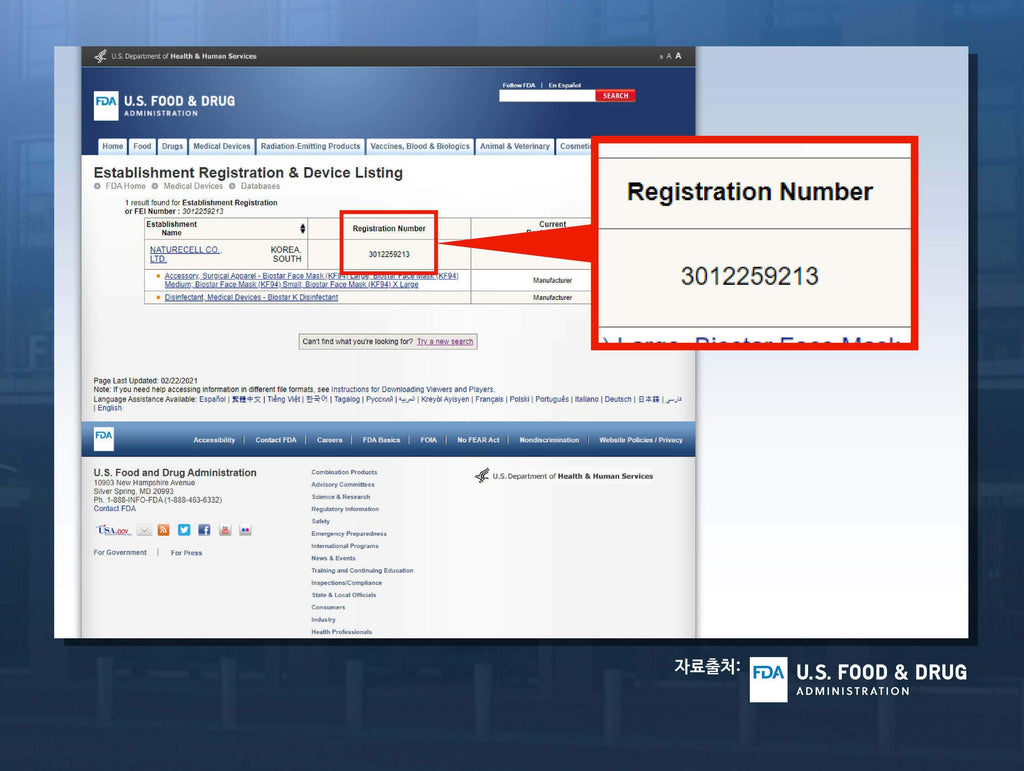Select the largest text size A
Image resolution: width=1024 pixels, height=771 pixels.
coord(678,56)
